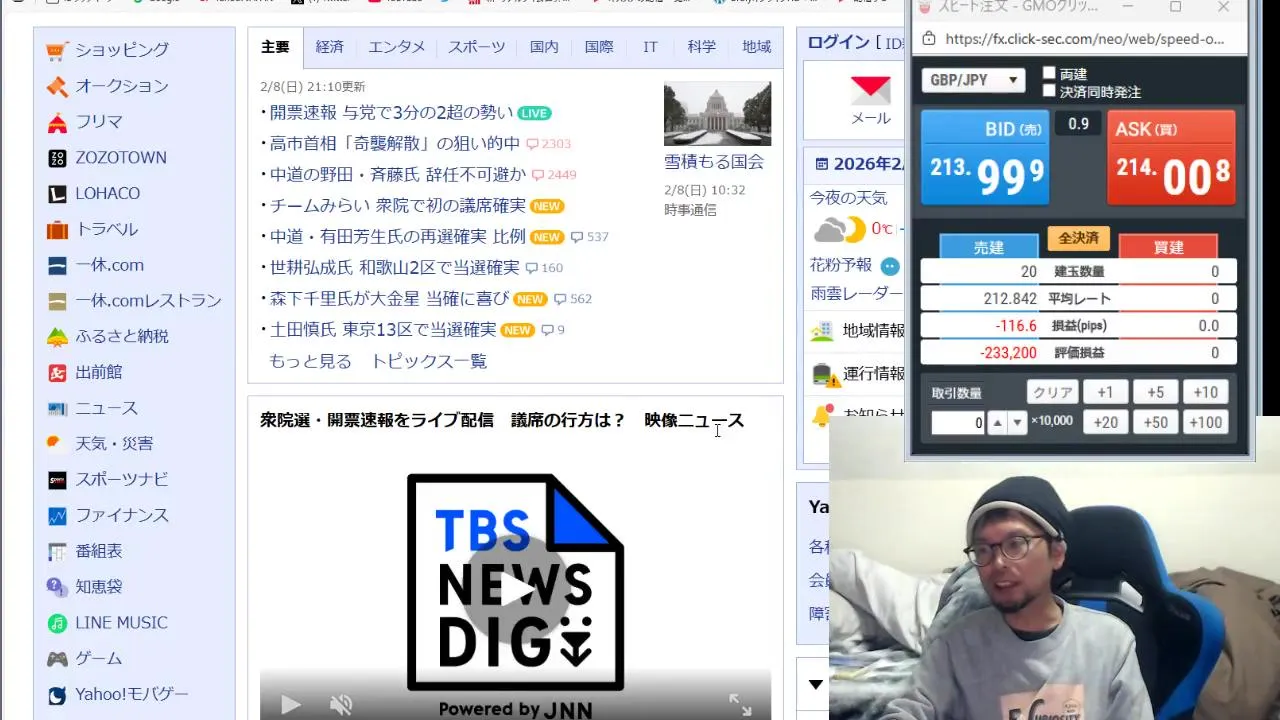Click the ファイナンス chart icon
The height and width of the screenshot is (720, 1280).
tap(57, 516)
